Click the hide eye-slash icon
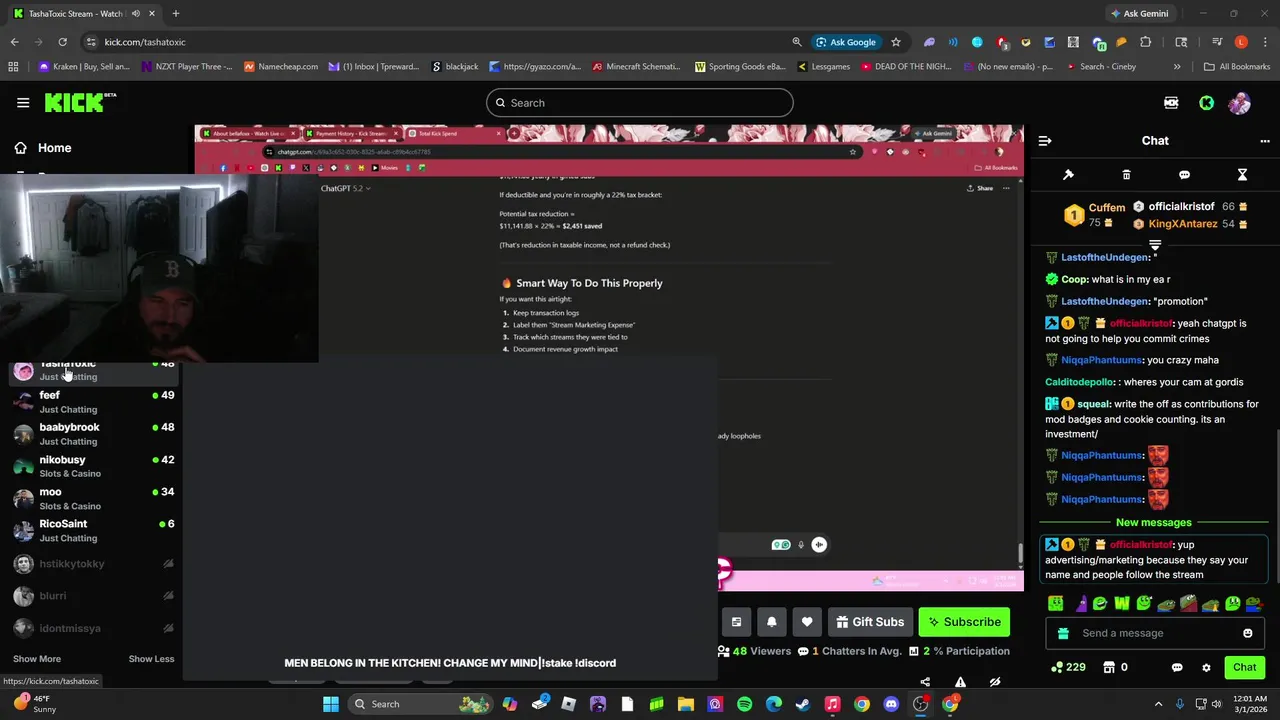Screen dimensions: 1280x720 point(995,682)
